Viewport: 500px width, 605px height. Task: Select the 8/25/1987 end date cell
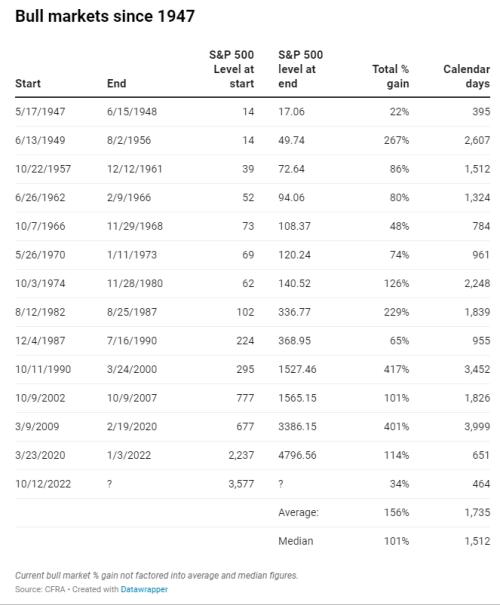(x=132, y=312)
